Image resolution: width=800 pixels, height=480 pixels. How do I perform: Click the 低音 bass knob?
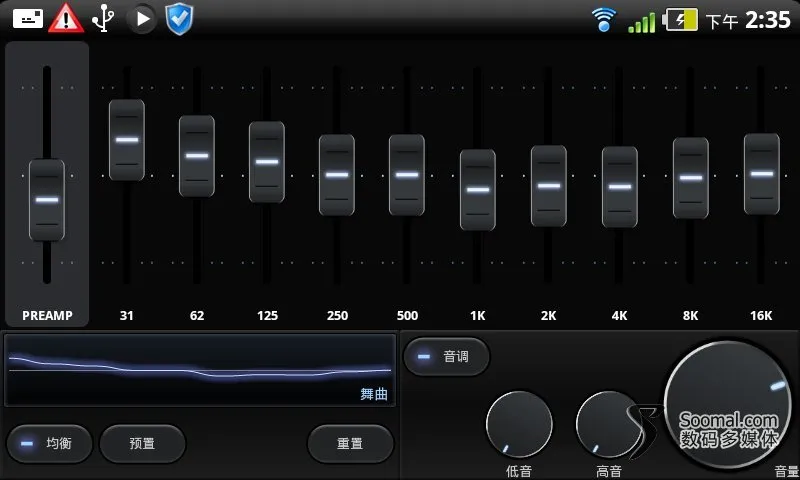(519, 424)
